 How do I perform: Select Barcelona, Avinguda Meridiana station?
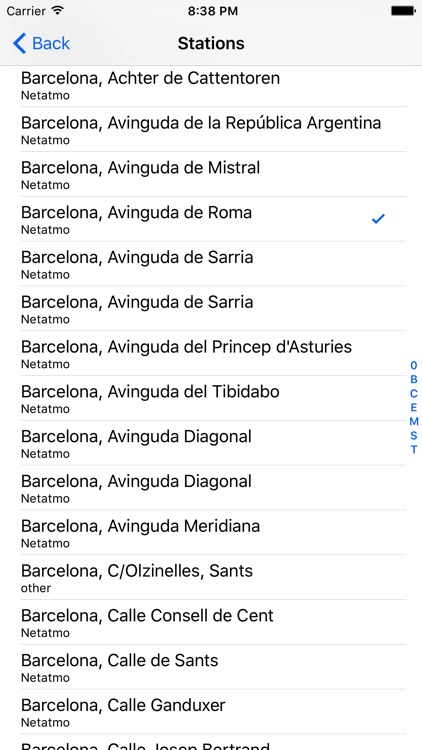pos(213,532)
